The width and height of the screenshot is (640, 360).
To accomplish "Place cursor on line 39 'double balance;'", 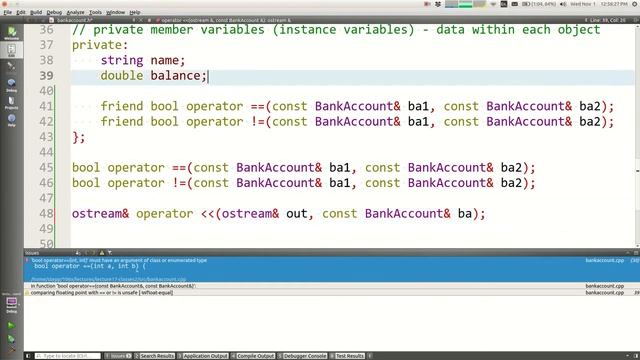I will (153, 76).
